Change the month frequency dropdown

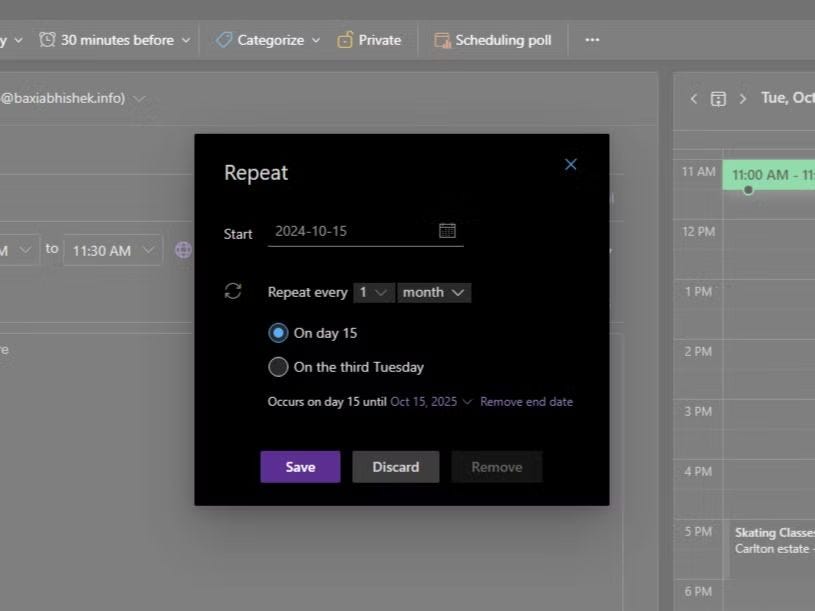433,292
